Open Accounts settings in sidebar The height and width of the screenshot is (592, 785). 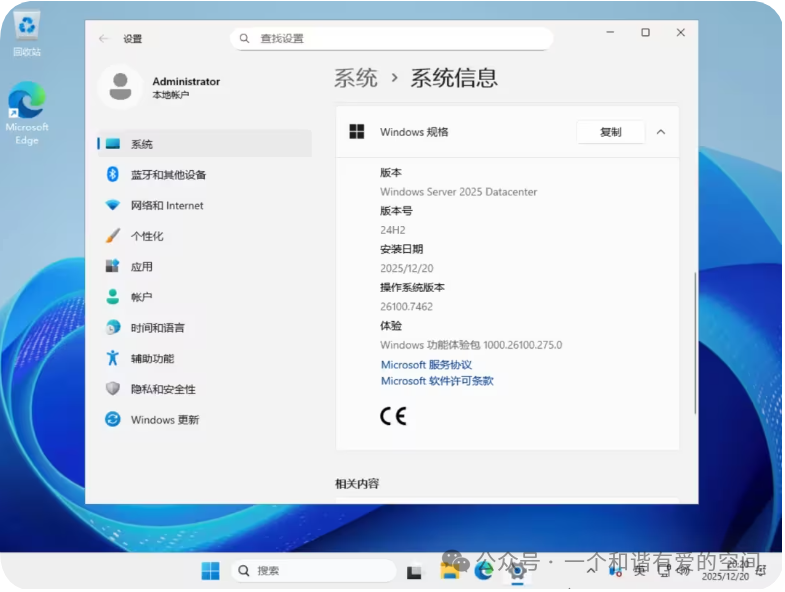point(141,297)
